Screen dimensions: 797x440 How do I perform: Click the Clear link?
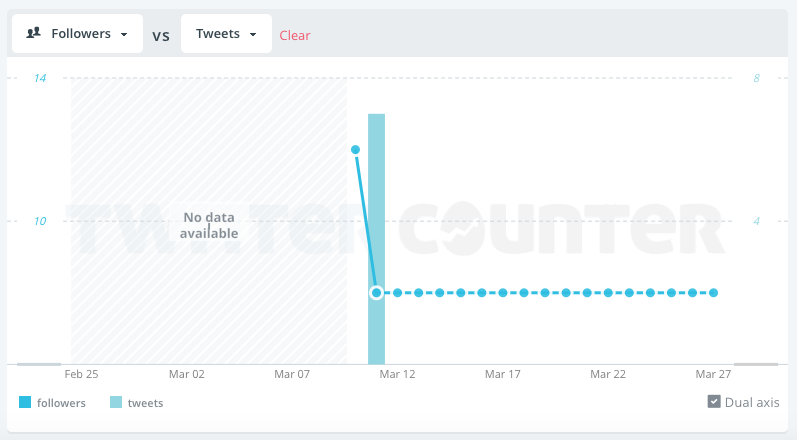click(x=295, y=35)
